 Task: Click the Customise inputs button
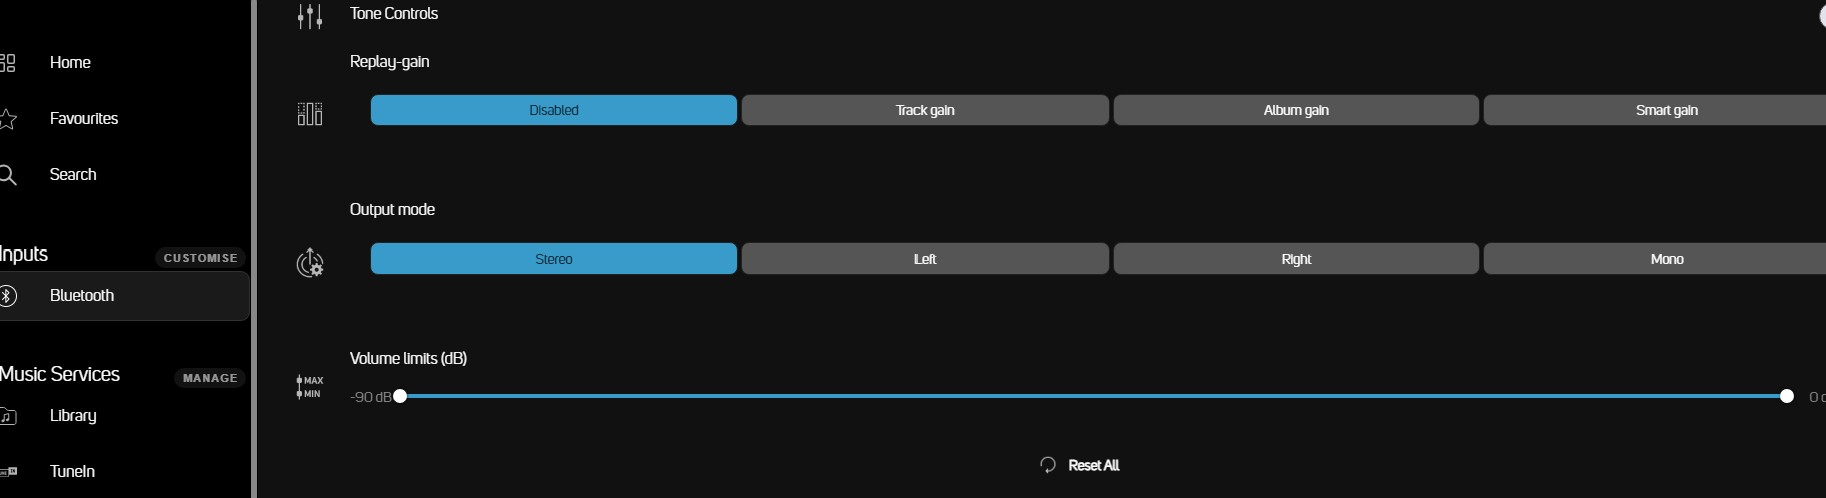(x=200, y=258)
